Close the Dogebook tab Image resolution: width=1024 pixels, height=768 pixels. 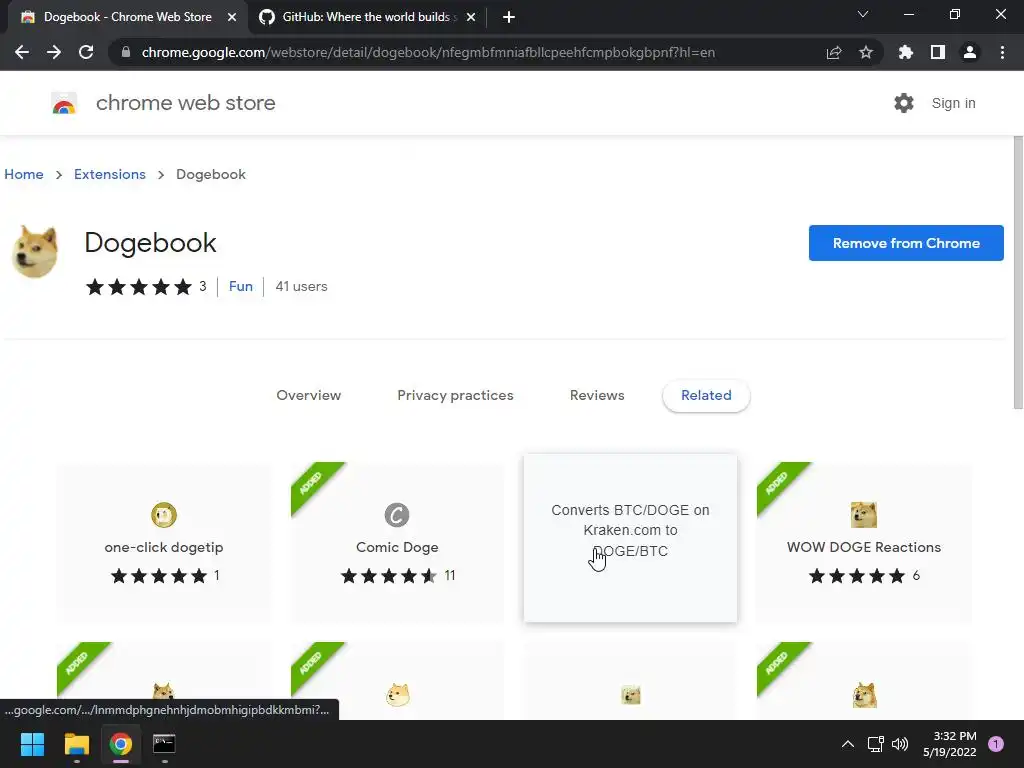coord(232,17)
